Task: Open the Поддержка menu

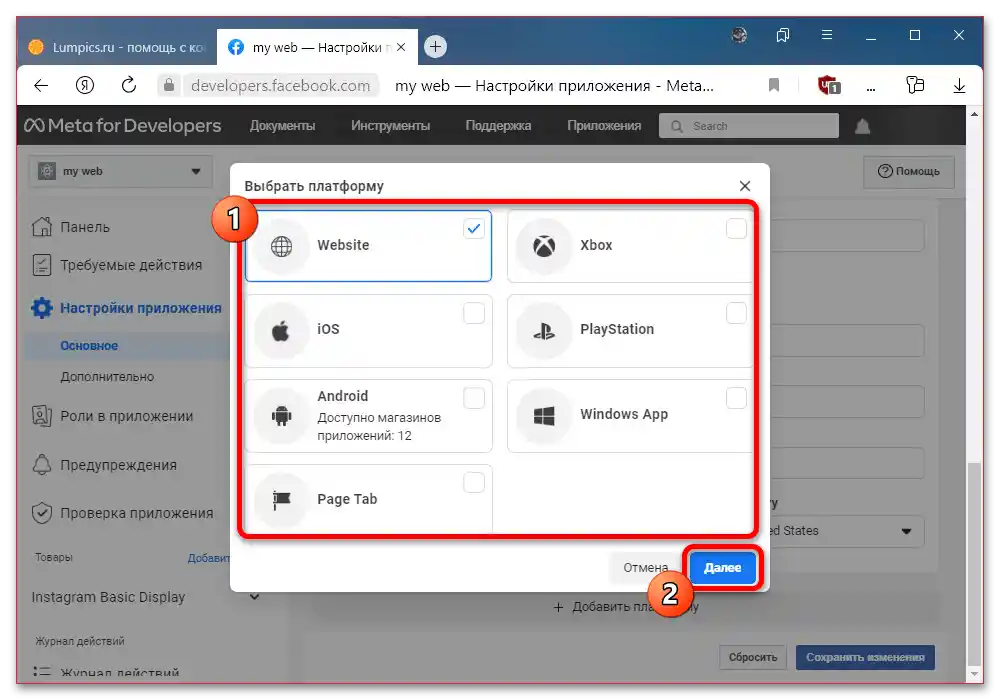Action: point(498,126)
